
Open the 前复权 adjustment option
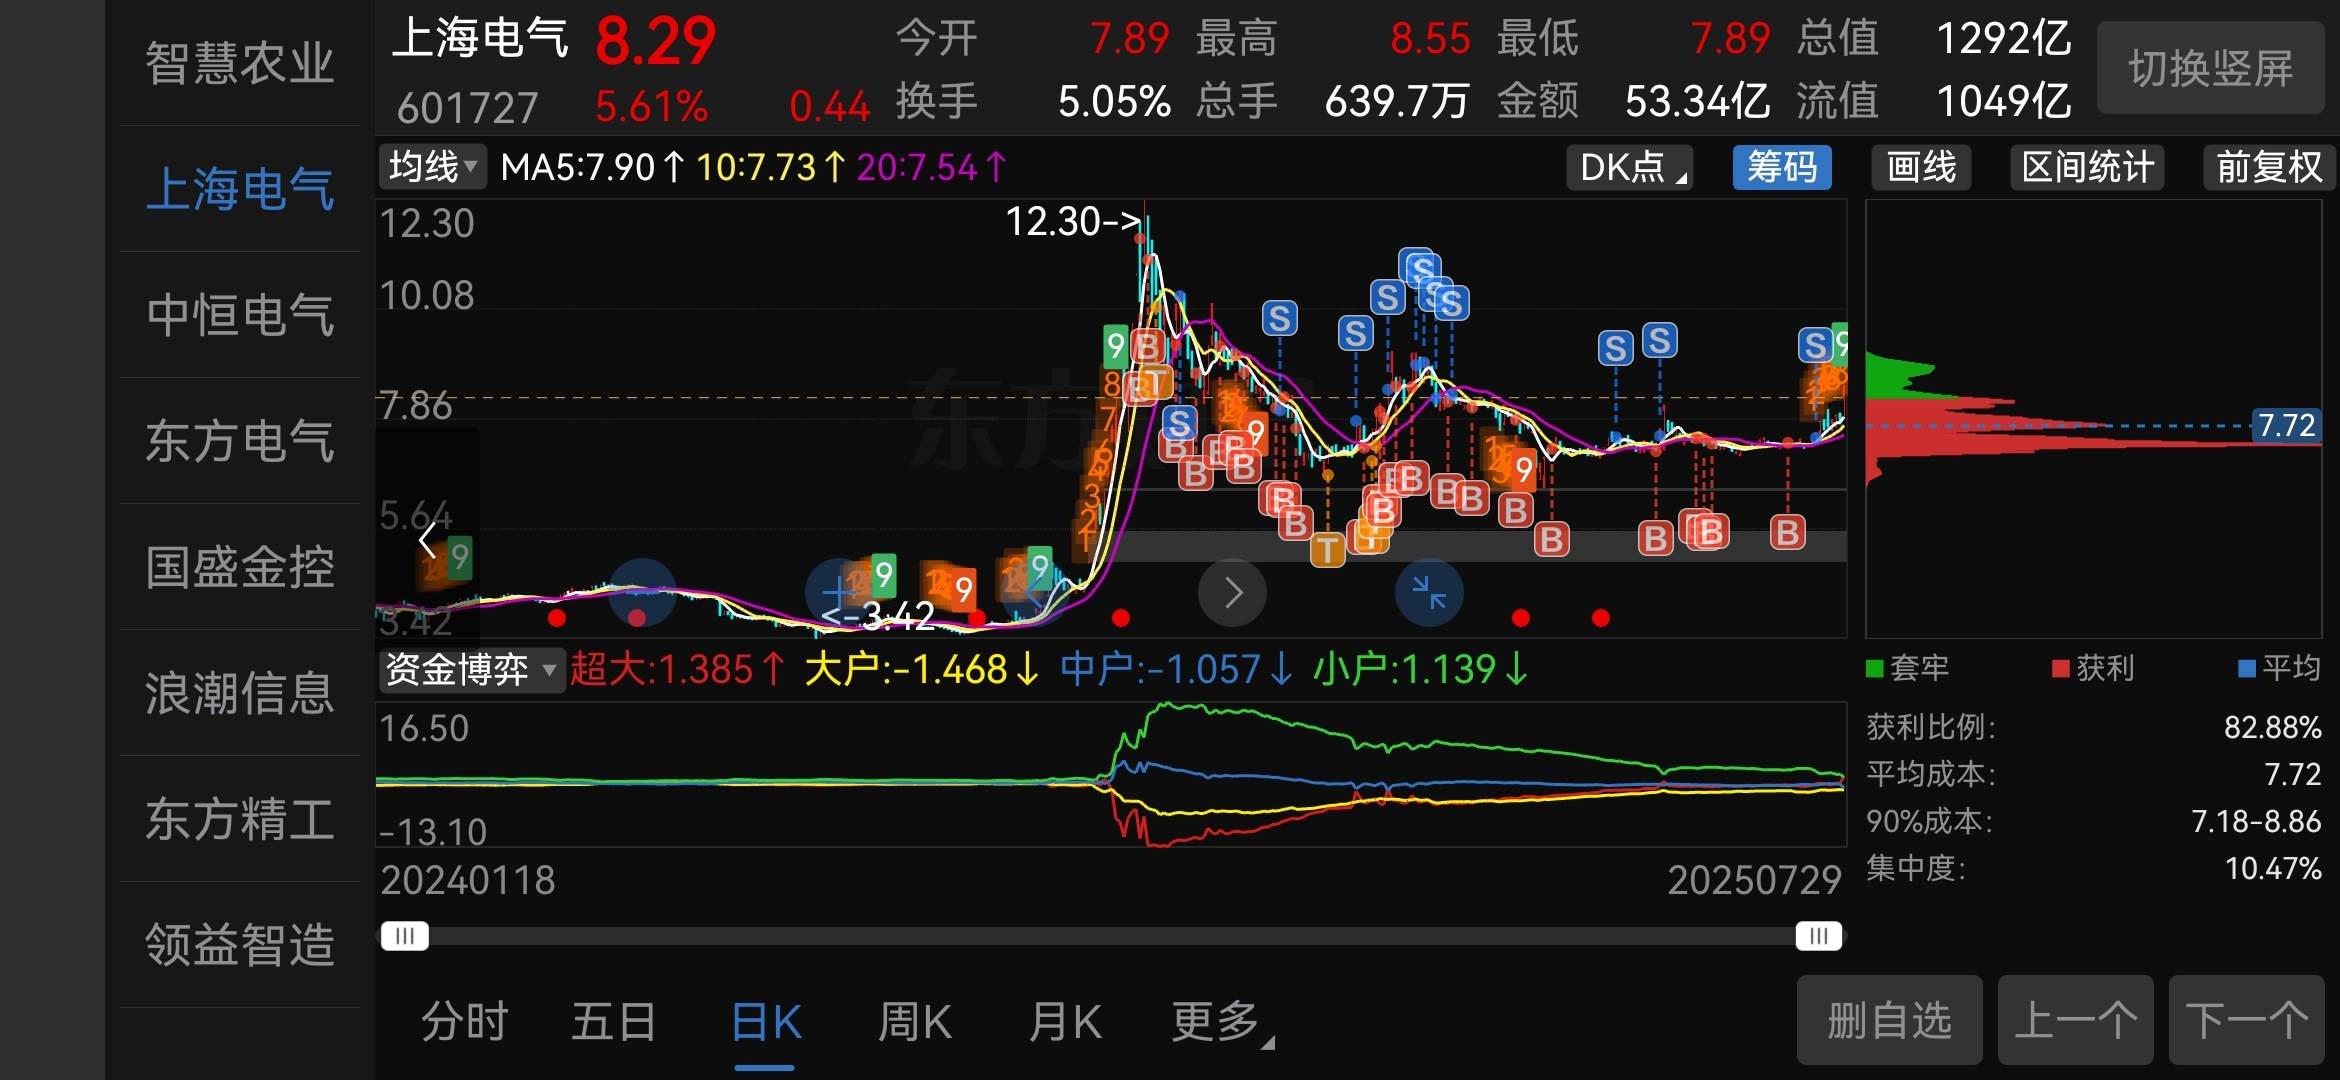click(x=2269, y=167)
